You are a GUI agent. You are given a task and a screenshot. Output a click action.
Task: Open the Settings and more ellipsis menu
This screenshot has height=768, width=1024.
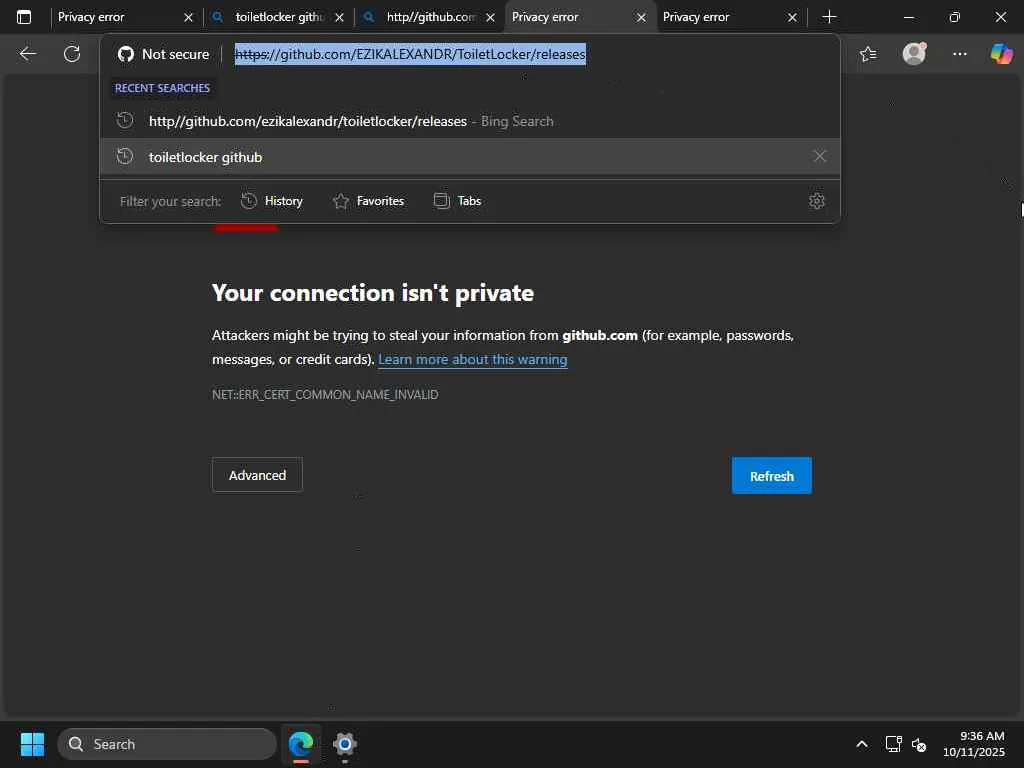click(959, 54)
